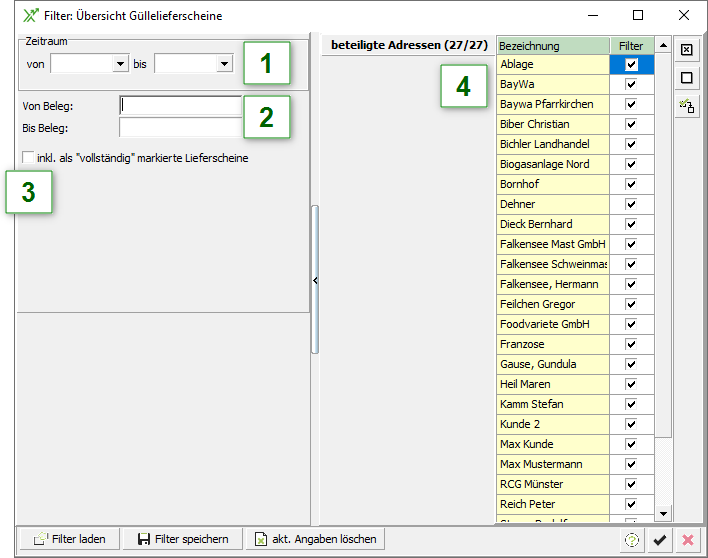Click the invert selection icon button
708x558 pixels.
(687, 105)
